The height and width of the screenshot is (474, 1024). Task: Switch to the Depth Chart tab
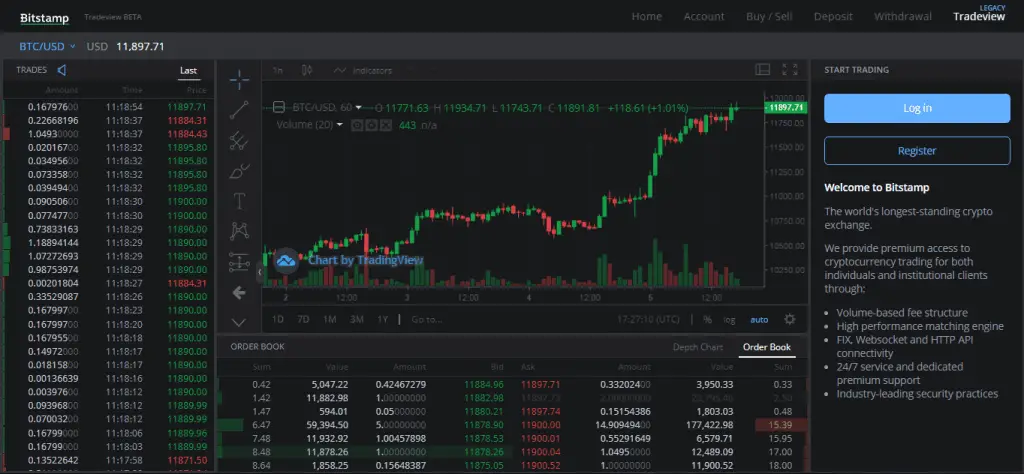(x=697, y=347)
